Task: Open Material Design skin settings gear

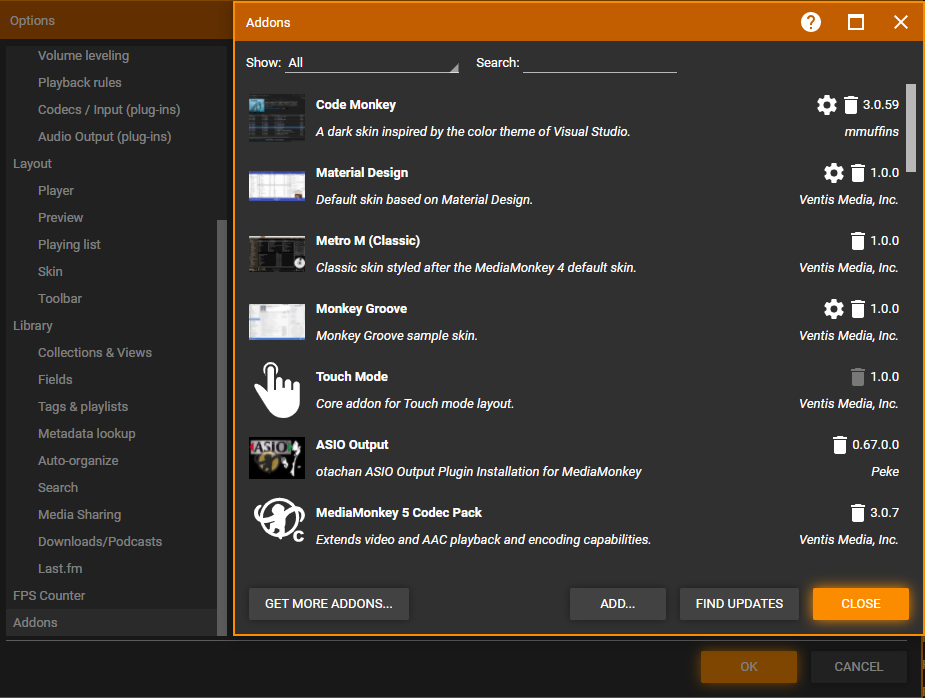Action: 833,173
